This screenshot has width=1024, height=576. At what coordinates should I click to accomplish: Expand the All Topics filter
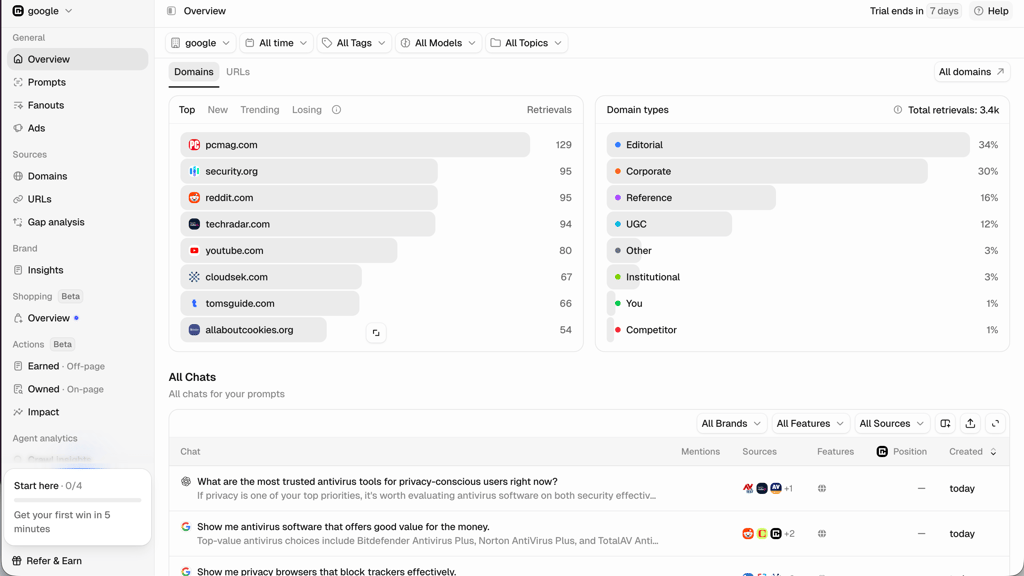(526, 43)
